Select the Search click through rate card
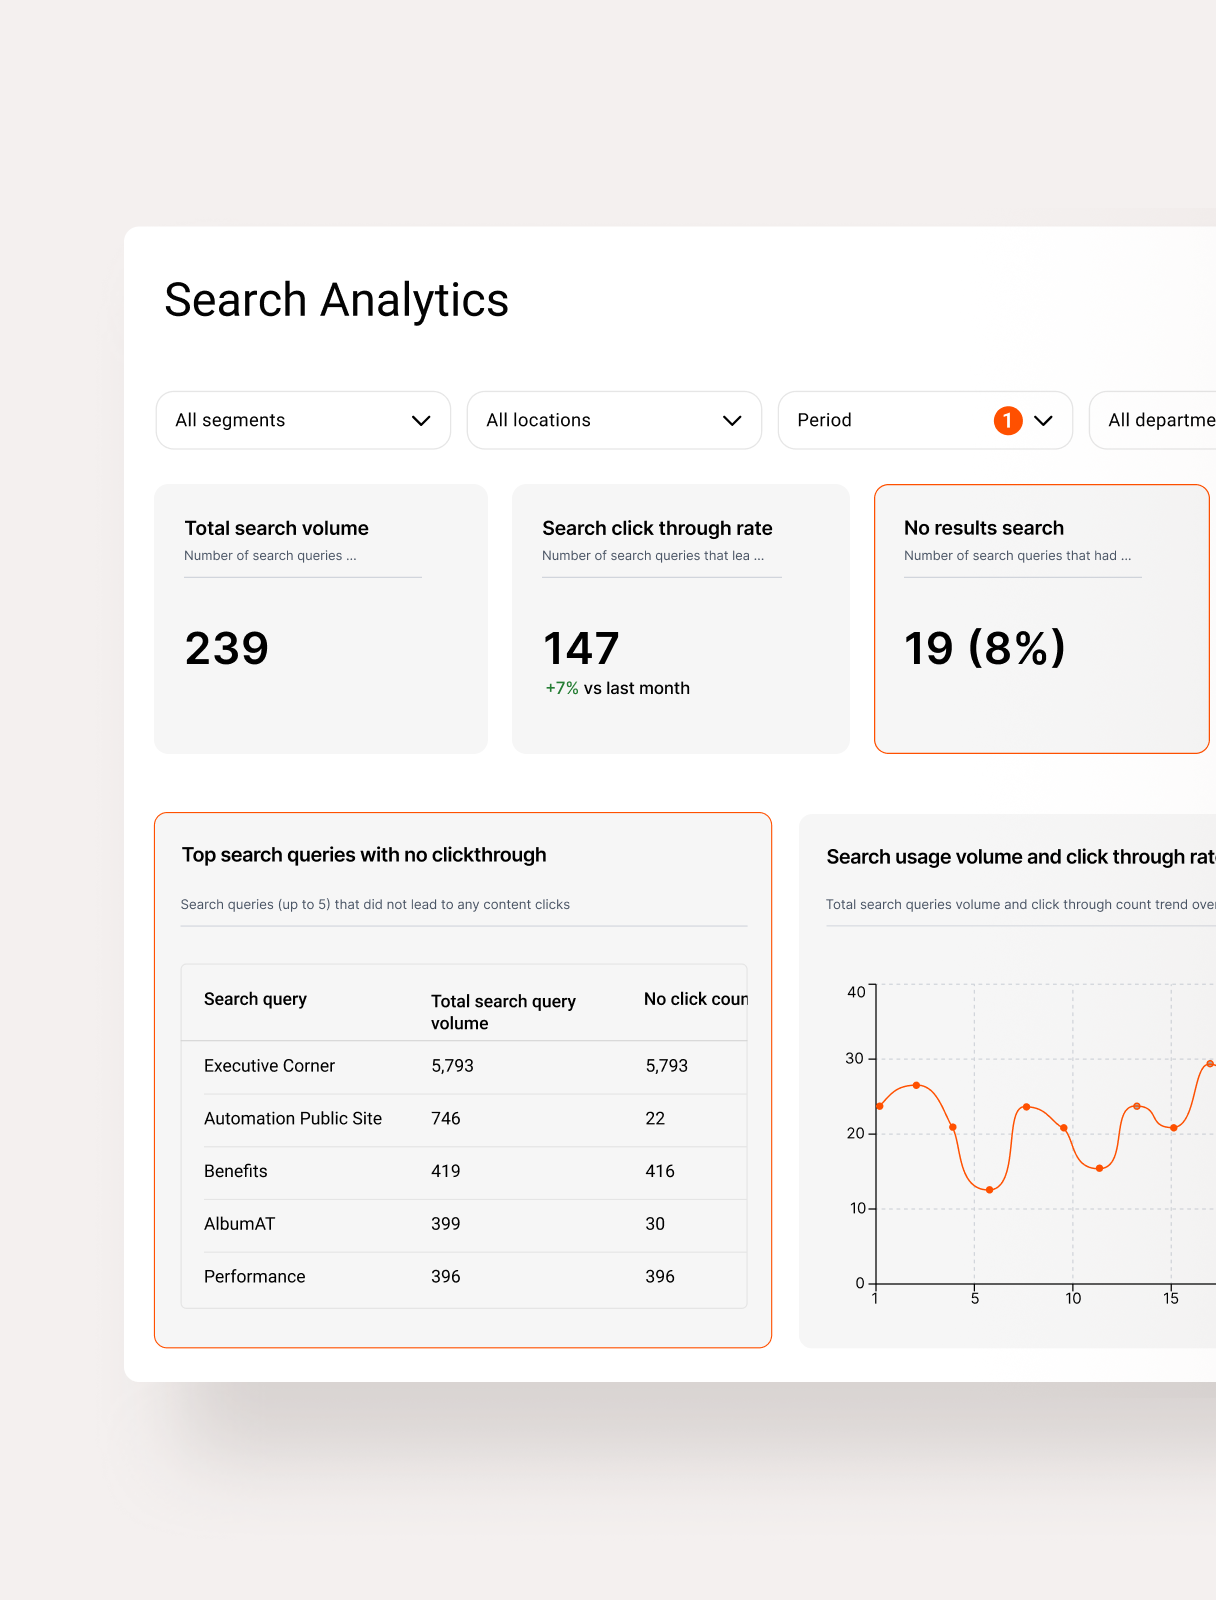This screenshot has width=1216, height=1600. click(681, 619)
